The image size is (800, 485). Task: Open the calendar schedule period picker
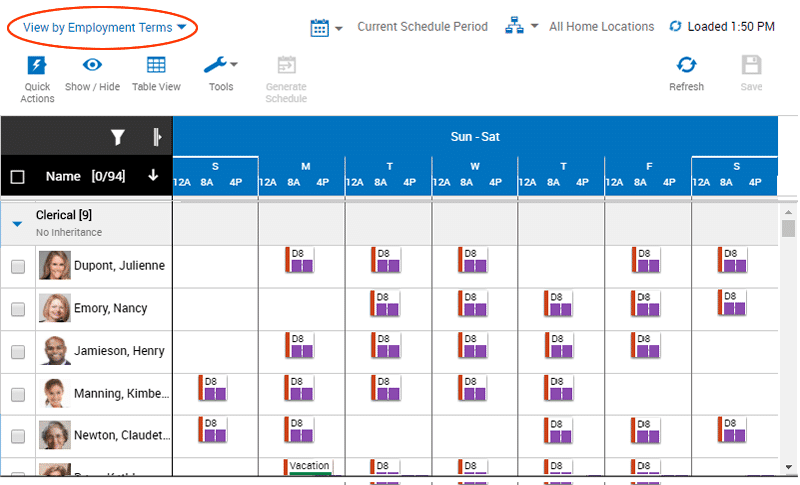pyautogui.click(x=320, y=27)
